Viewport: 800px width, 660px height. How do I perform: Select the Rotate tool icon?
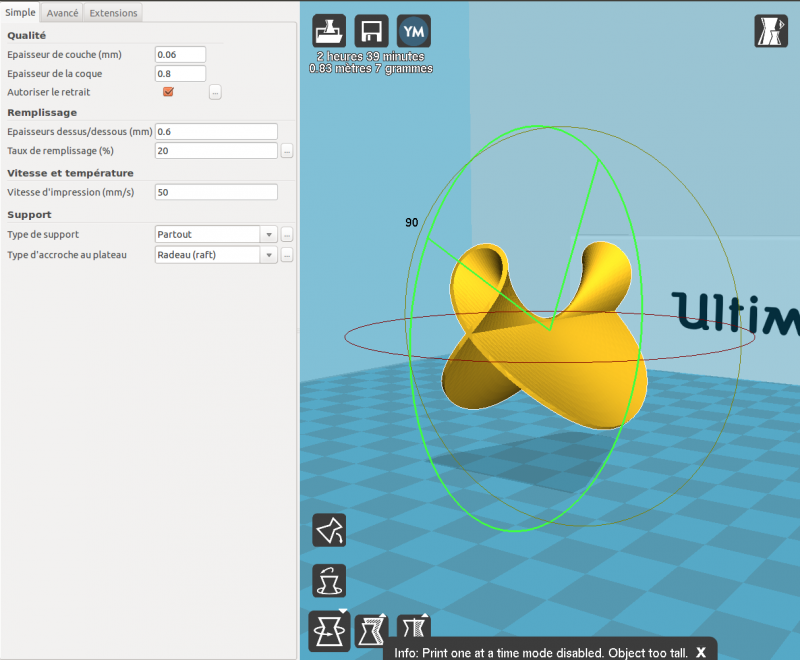click(329, 631)
